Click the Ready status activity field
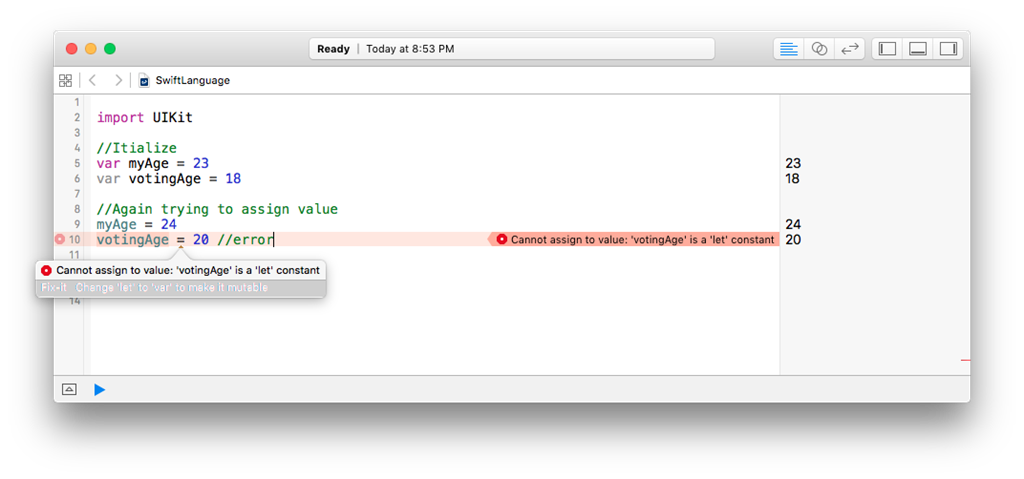This screenshot has height=479, width=1024. pyautogui.click(x=512, y=49)
